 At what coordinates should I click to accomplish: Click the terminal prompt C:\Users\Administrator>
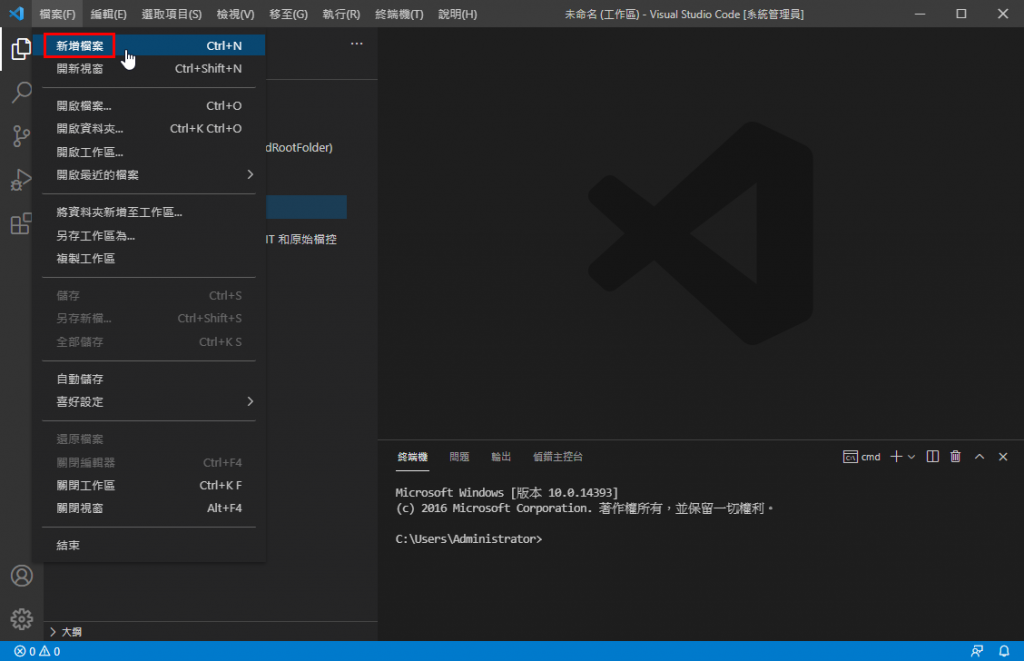[468, 539]
